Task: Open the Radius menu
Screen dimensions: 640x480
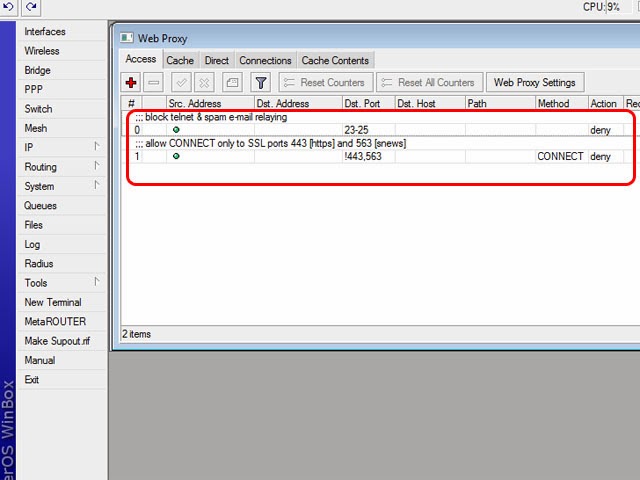Action: pos(61,263)
